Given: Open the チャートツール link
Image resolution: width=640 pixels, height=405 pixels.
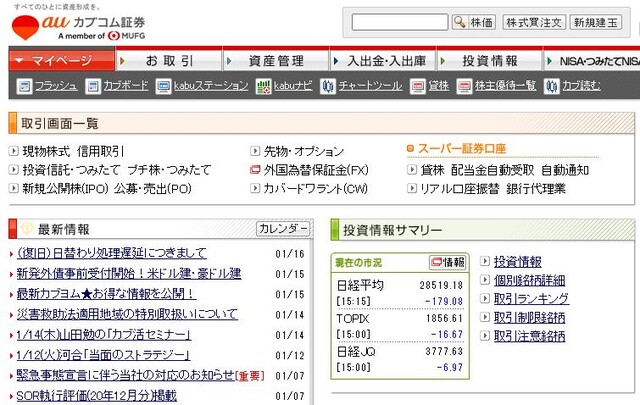Looking at the screenshot, I should [x=370, y=86].
